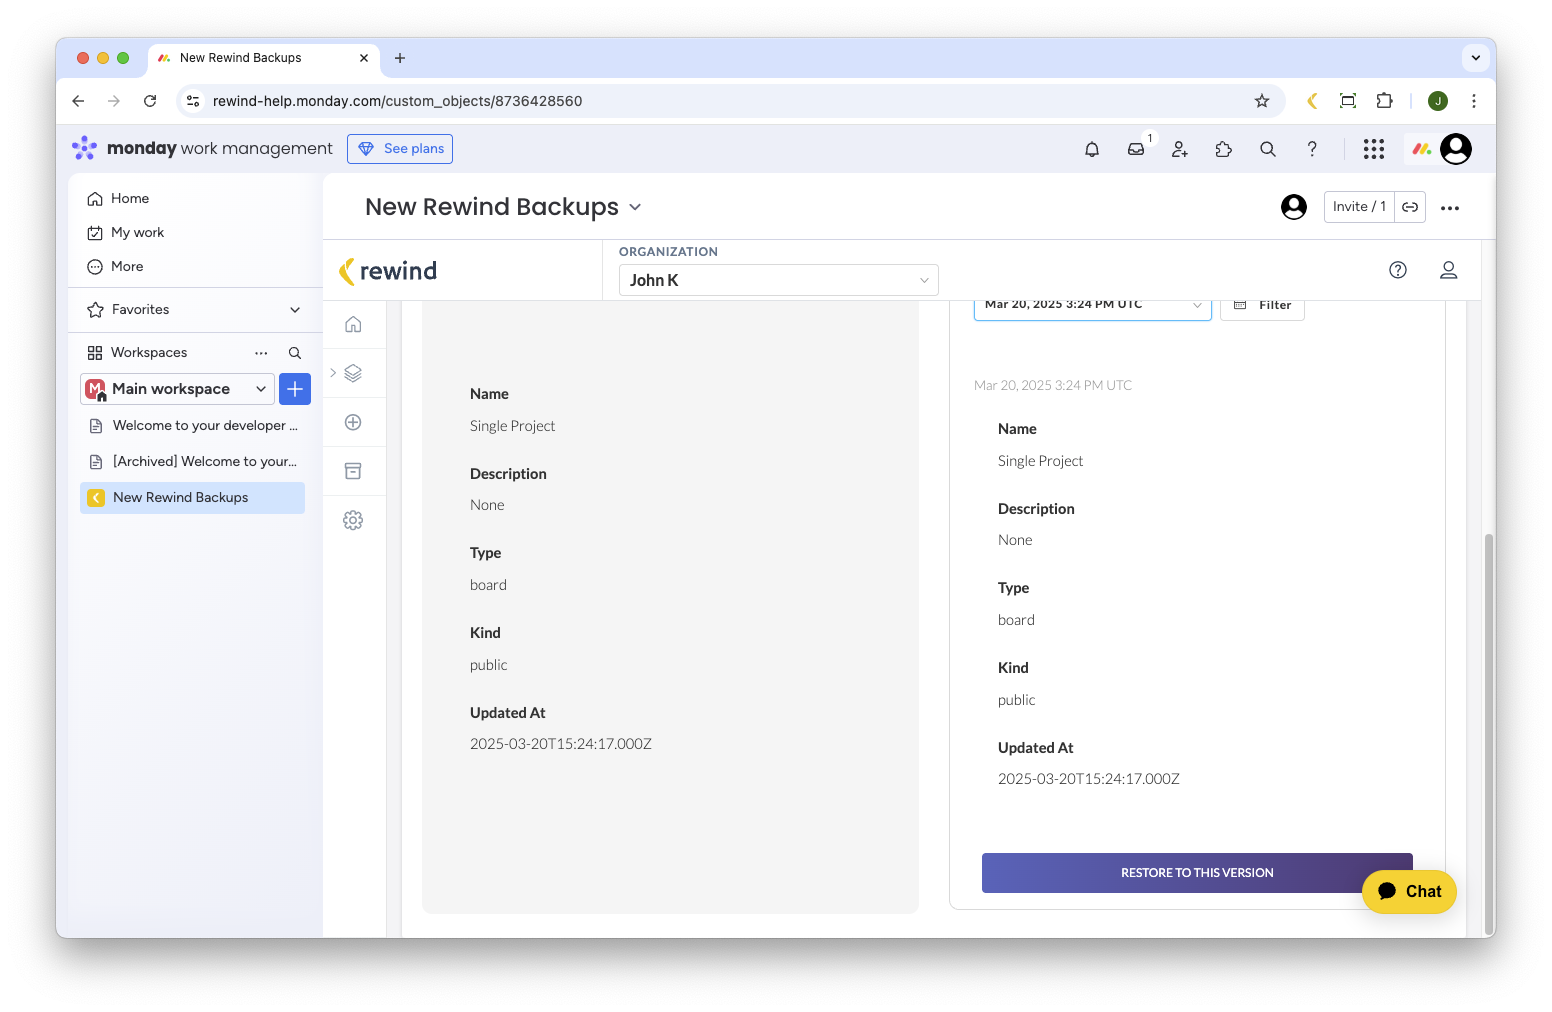Click Restore to this version
Image resolution: width=1552 pixels, height=1012 pixels.
click(1197, 873)
